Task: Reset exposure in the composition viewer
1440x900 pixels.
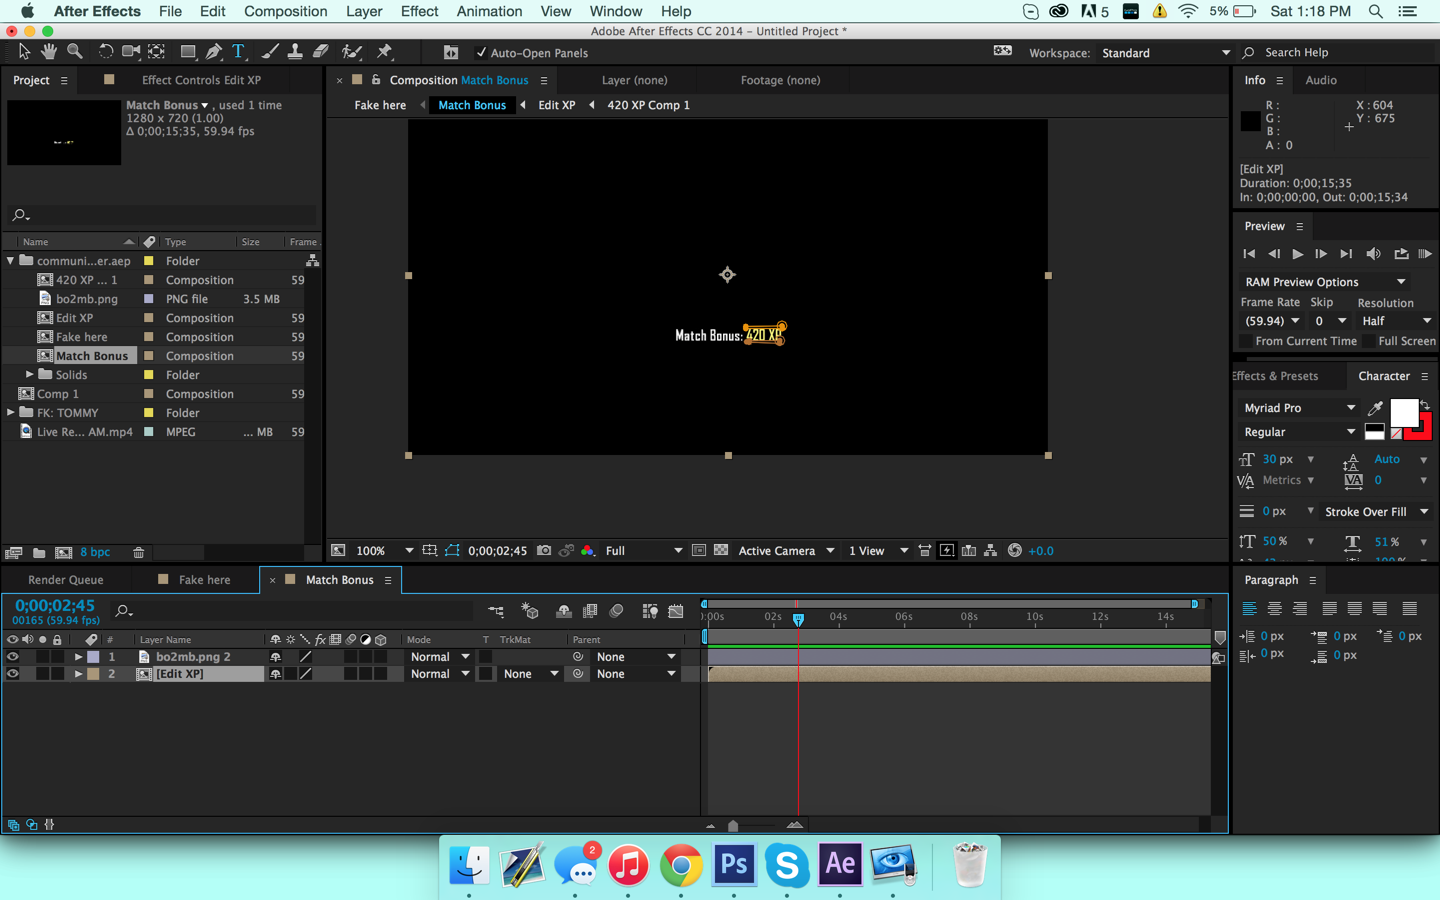Action: [x=1014, y=551]
